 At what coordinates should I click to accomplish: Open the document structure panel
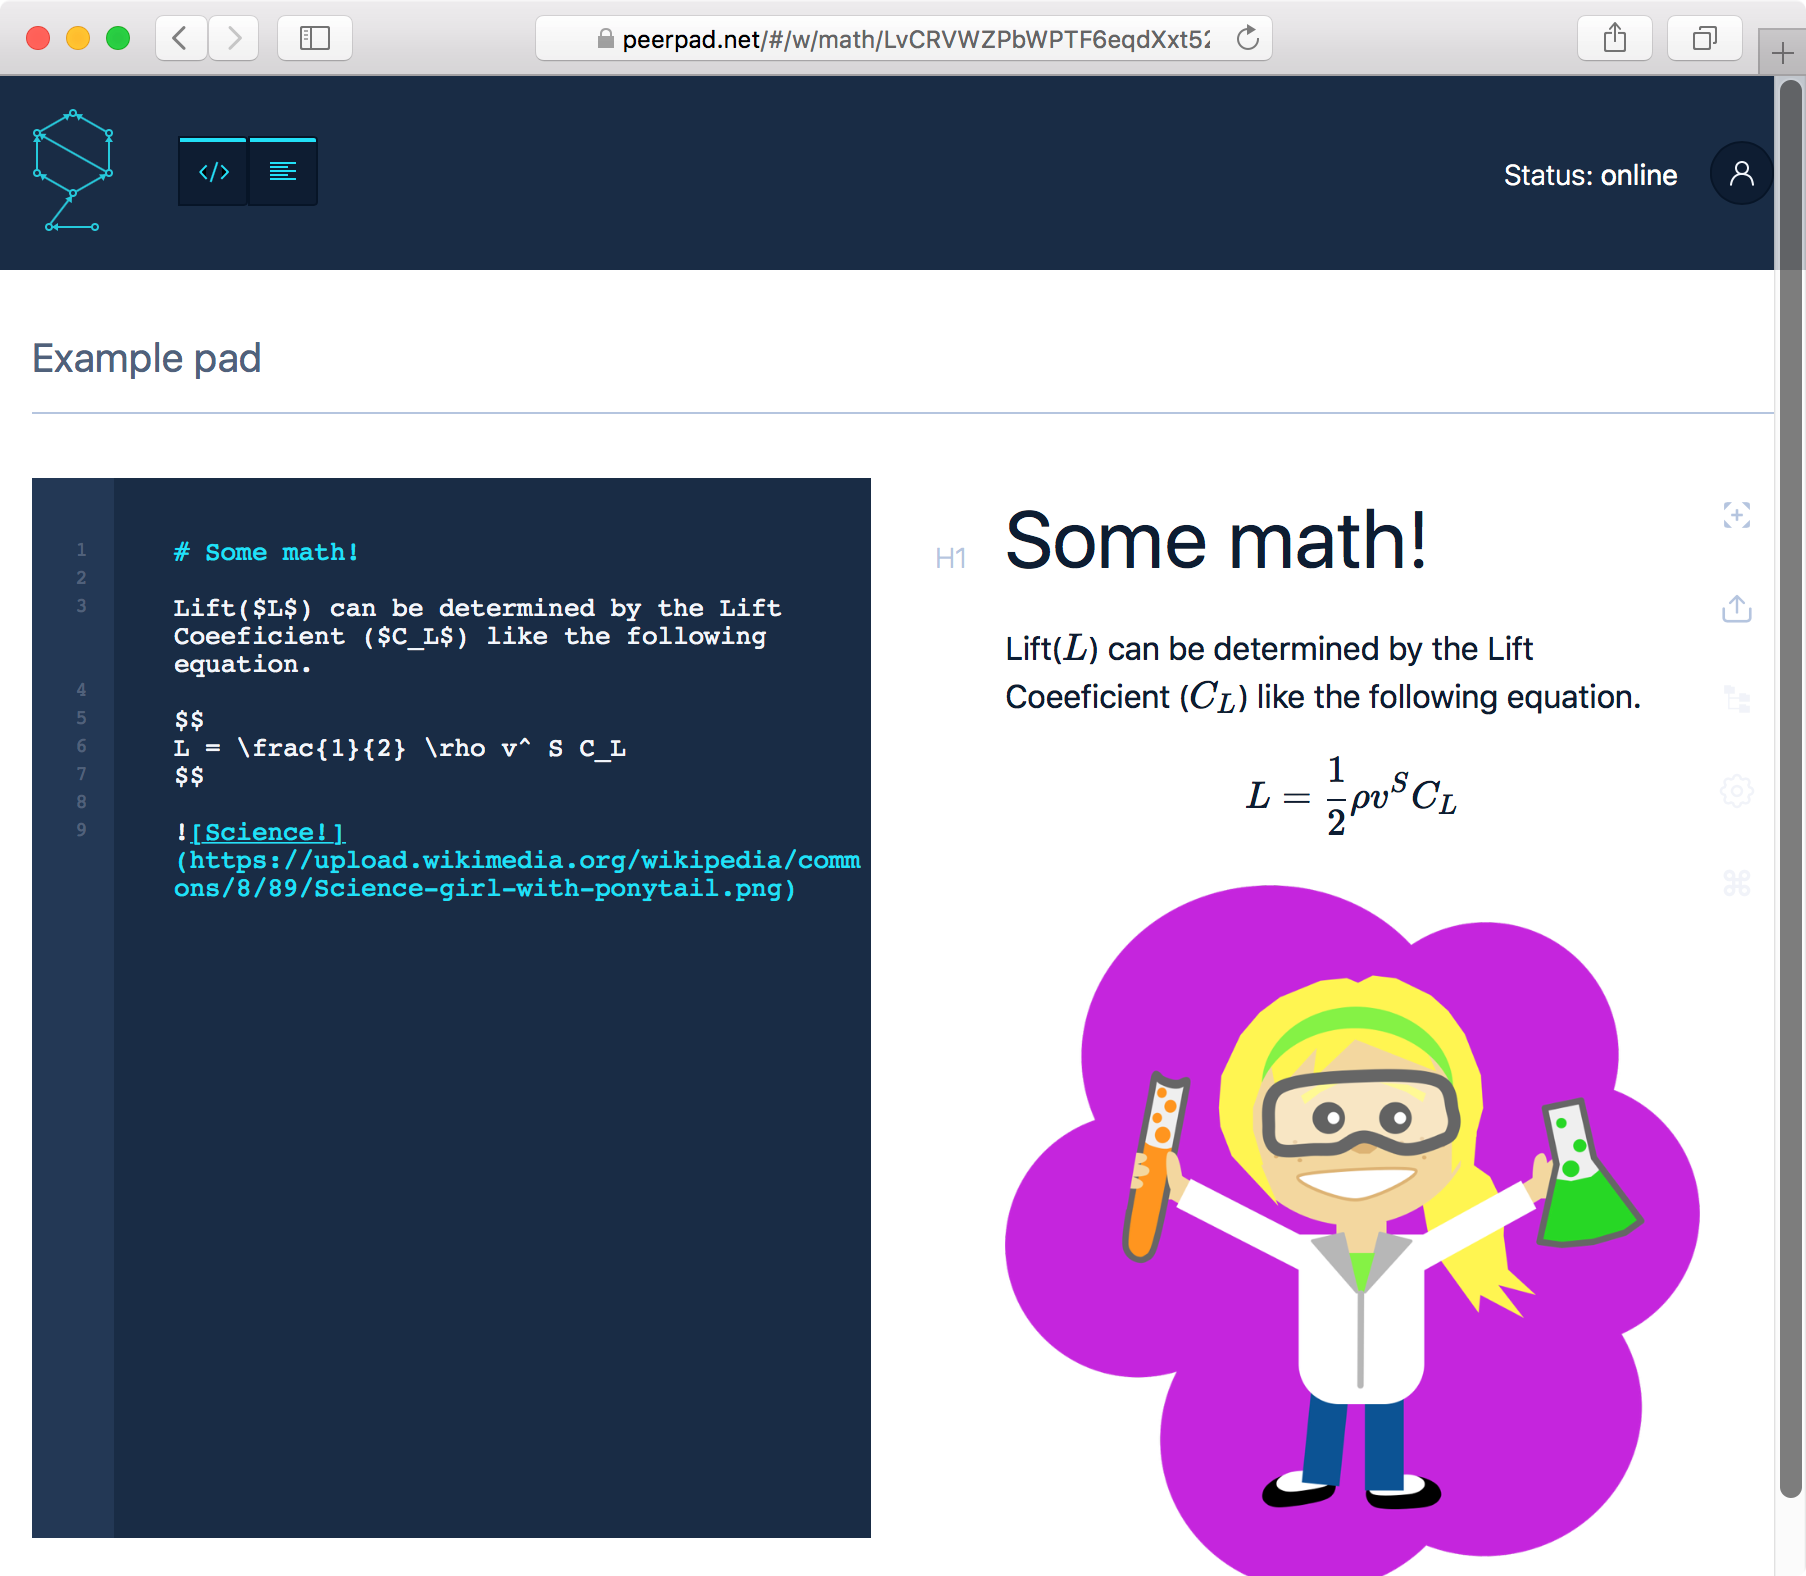(x=1737, y=700)
